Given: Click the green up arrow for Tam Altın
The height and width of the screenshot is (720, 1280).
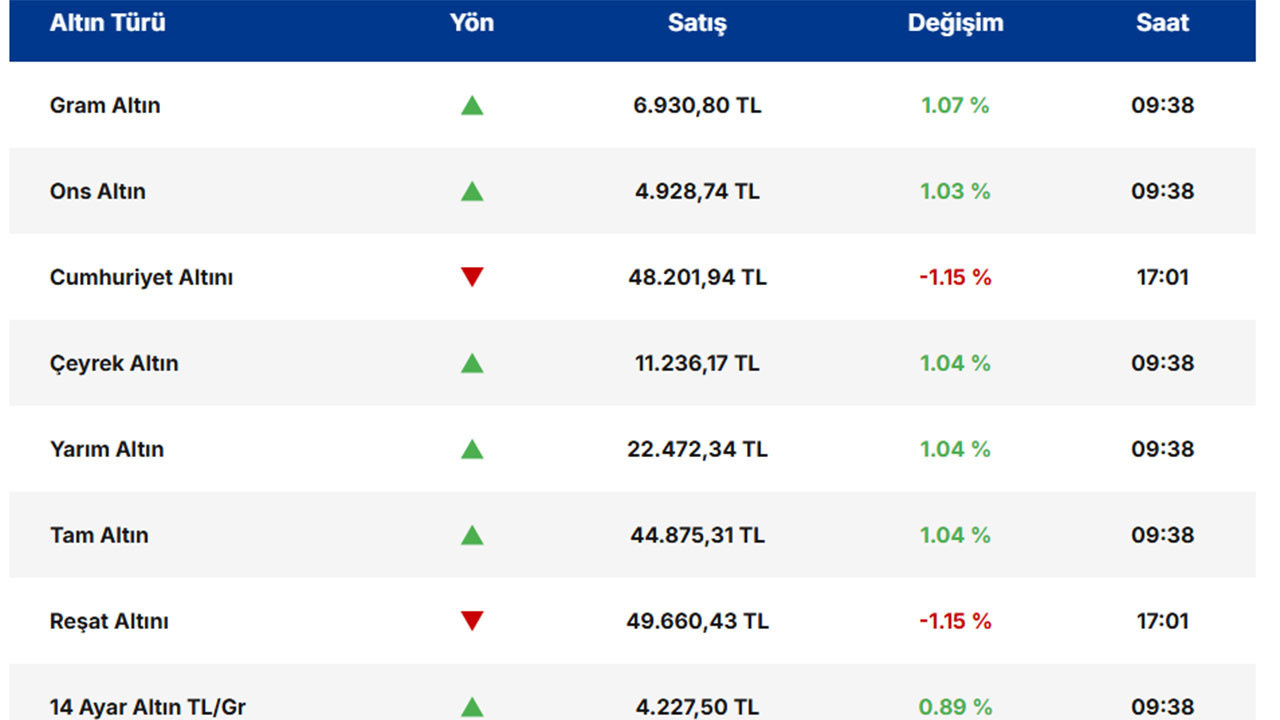Looking at the screenshot, I should [x=472, y=535].
